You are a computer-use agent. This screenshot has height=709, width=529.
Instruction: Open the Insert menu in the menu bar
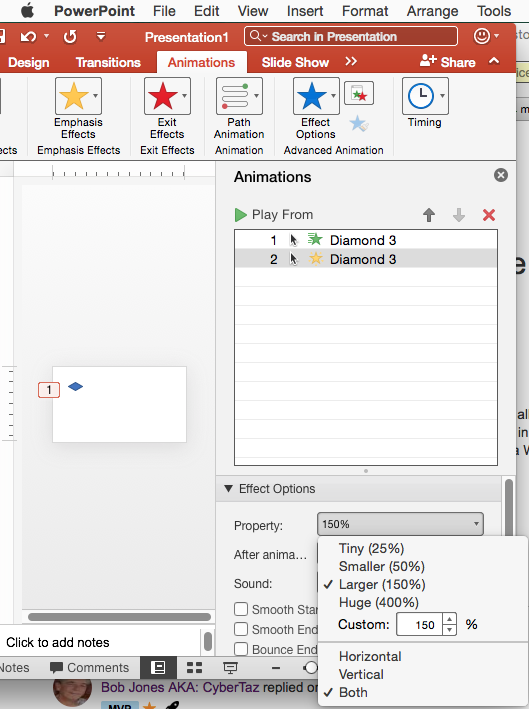[x=305, y=10]
